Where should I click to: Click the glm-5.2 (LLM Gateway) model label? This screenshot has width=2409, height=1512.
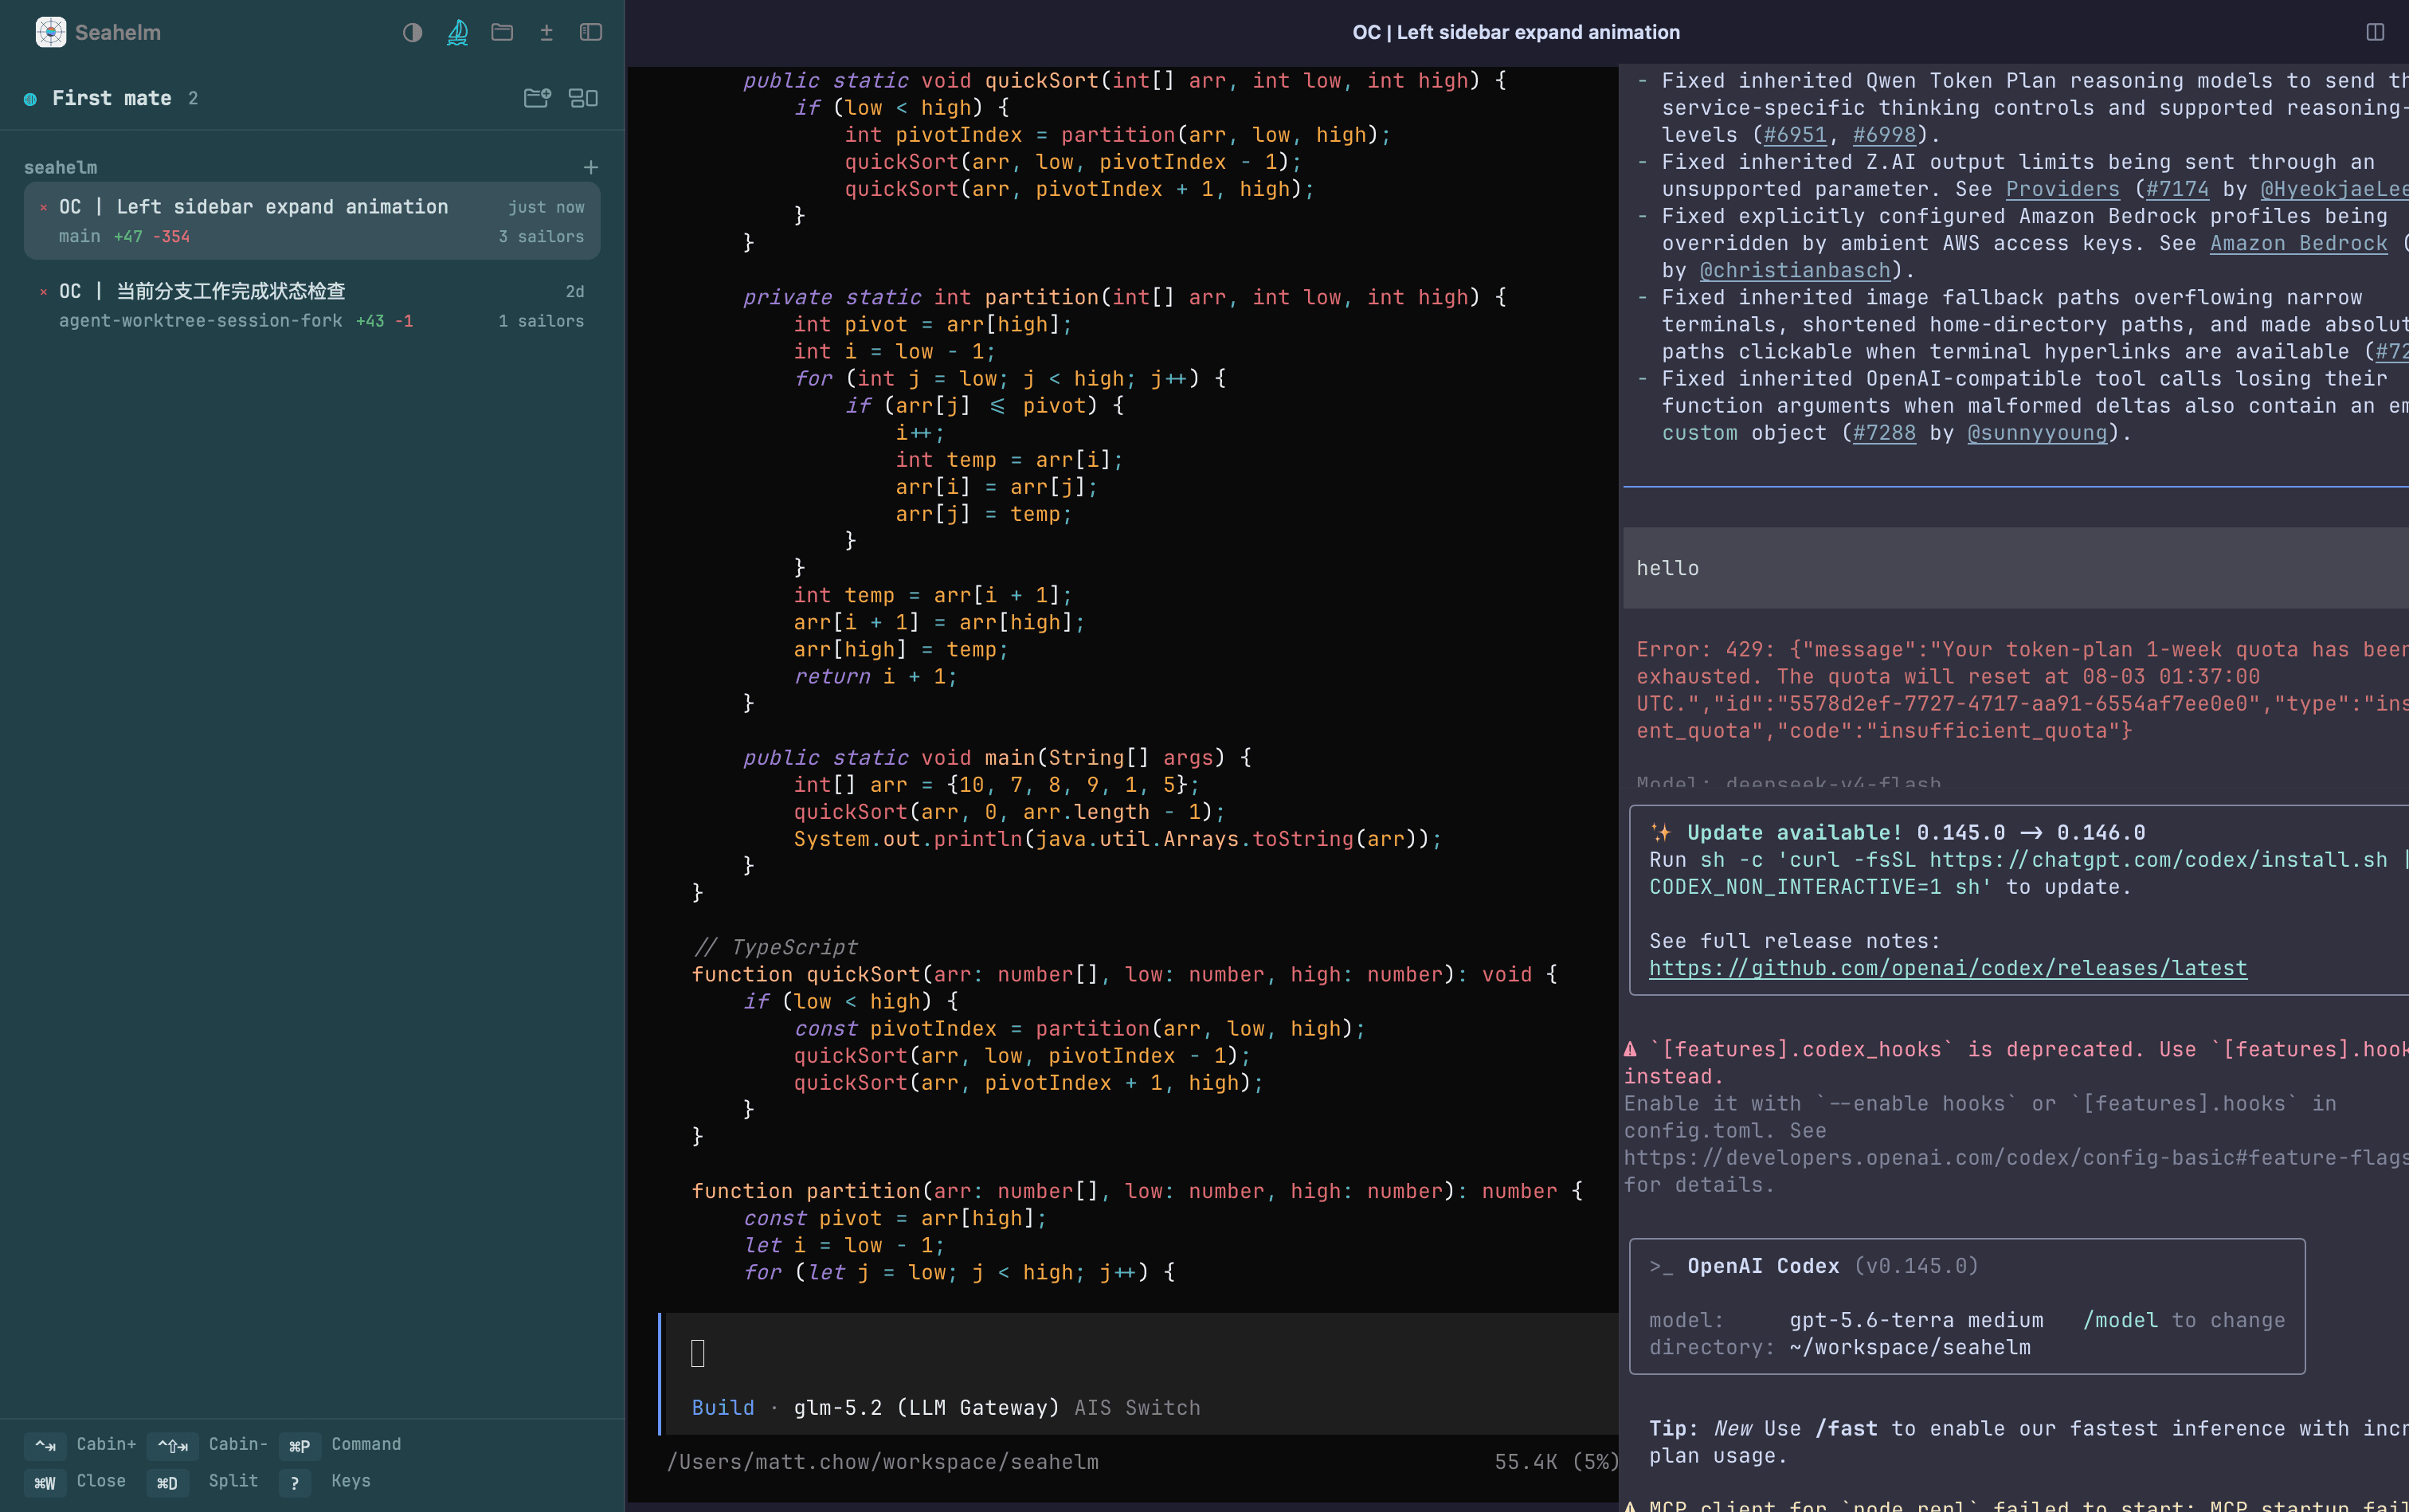(x=927, y=1407)
